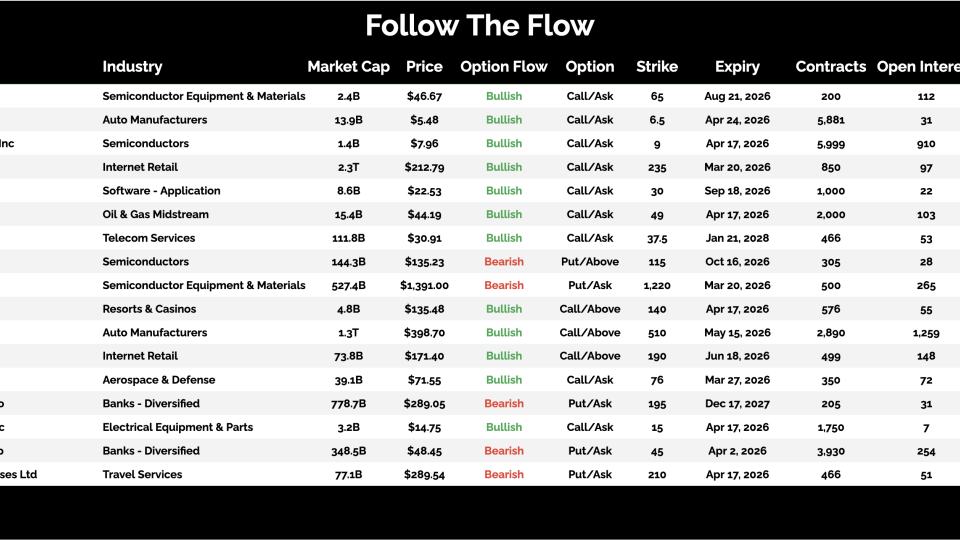
Task: Click the Follow The Flow title
Action: [x=480, y=25]
